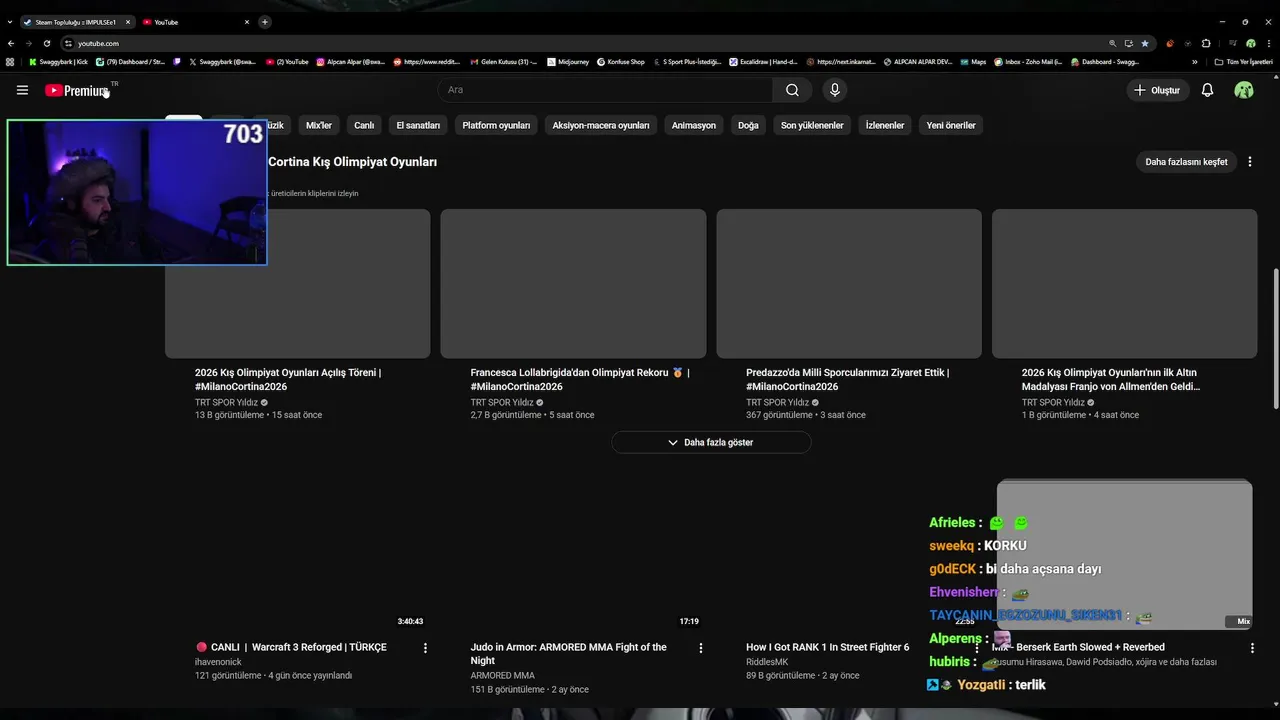Select the Platform oyunları filter chip
Screen dimensions: 1280x720
[496, 125]
